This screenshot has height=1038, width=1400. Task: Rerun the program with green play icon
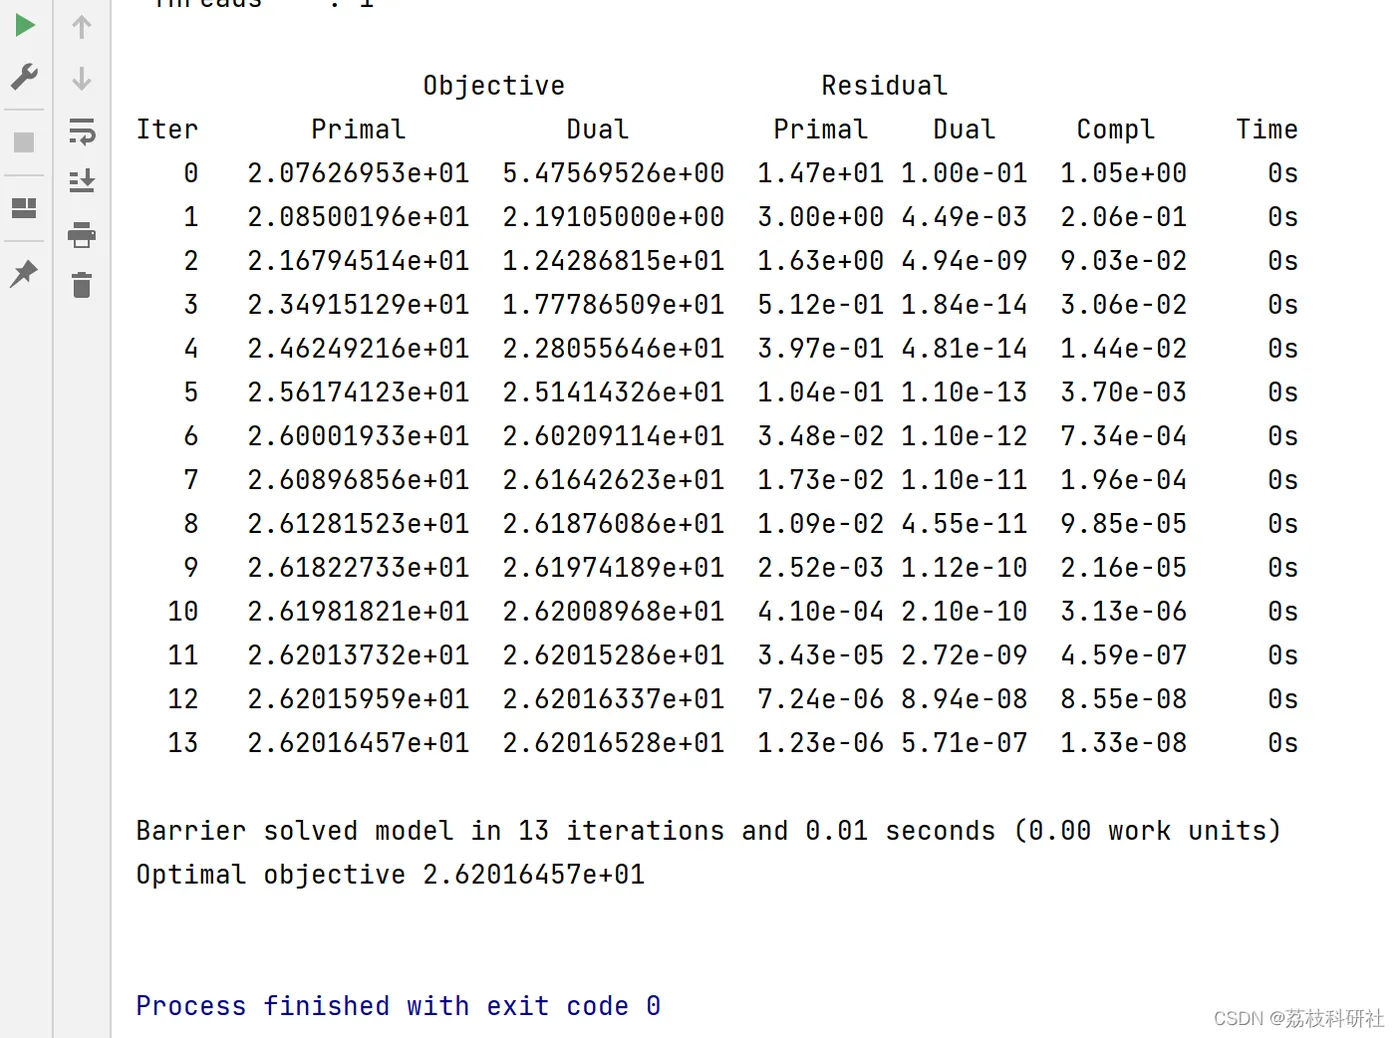click(x=25, y=25)
